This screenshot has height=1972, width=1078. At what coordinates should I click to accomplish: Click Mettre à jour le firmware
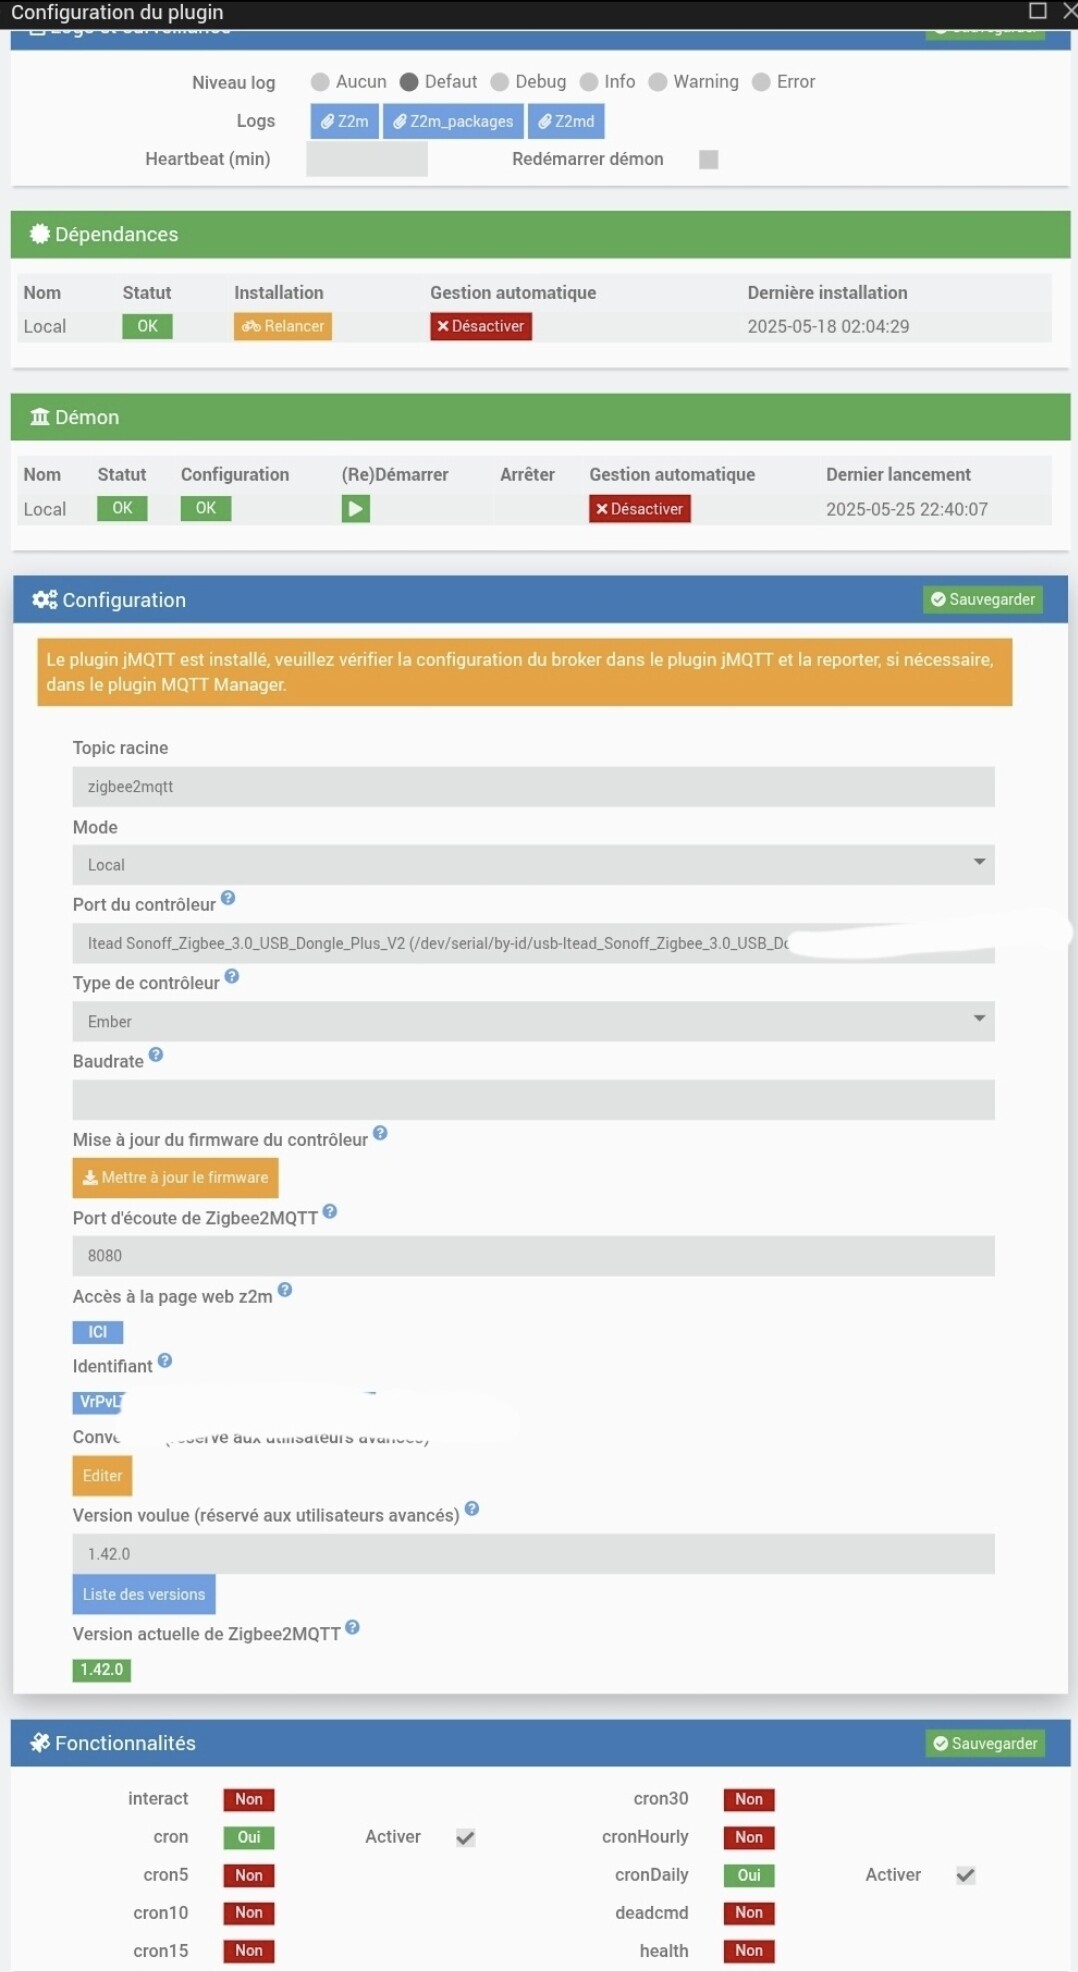click(175, 1177)
